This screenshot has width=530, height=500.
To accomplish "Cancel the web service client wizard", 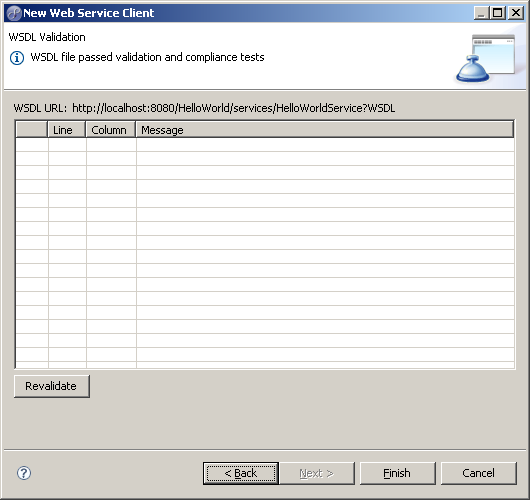I will (x=479, y=473).
